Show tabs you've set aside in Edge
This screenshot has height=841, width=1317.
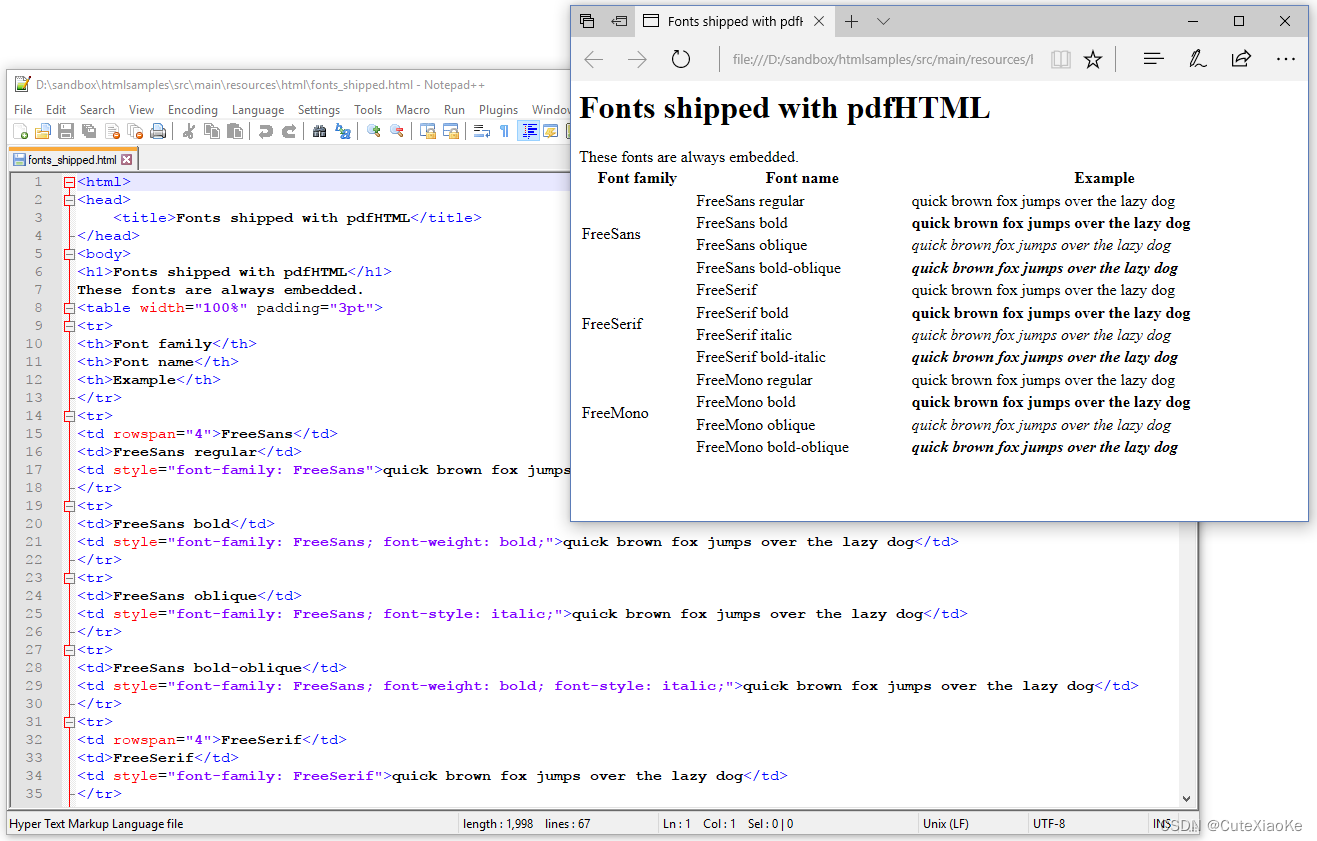pos(587,21)
